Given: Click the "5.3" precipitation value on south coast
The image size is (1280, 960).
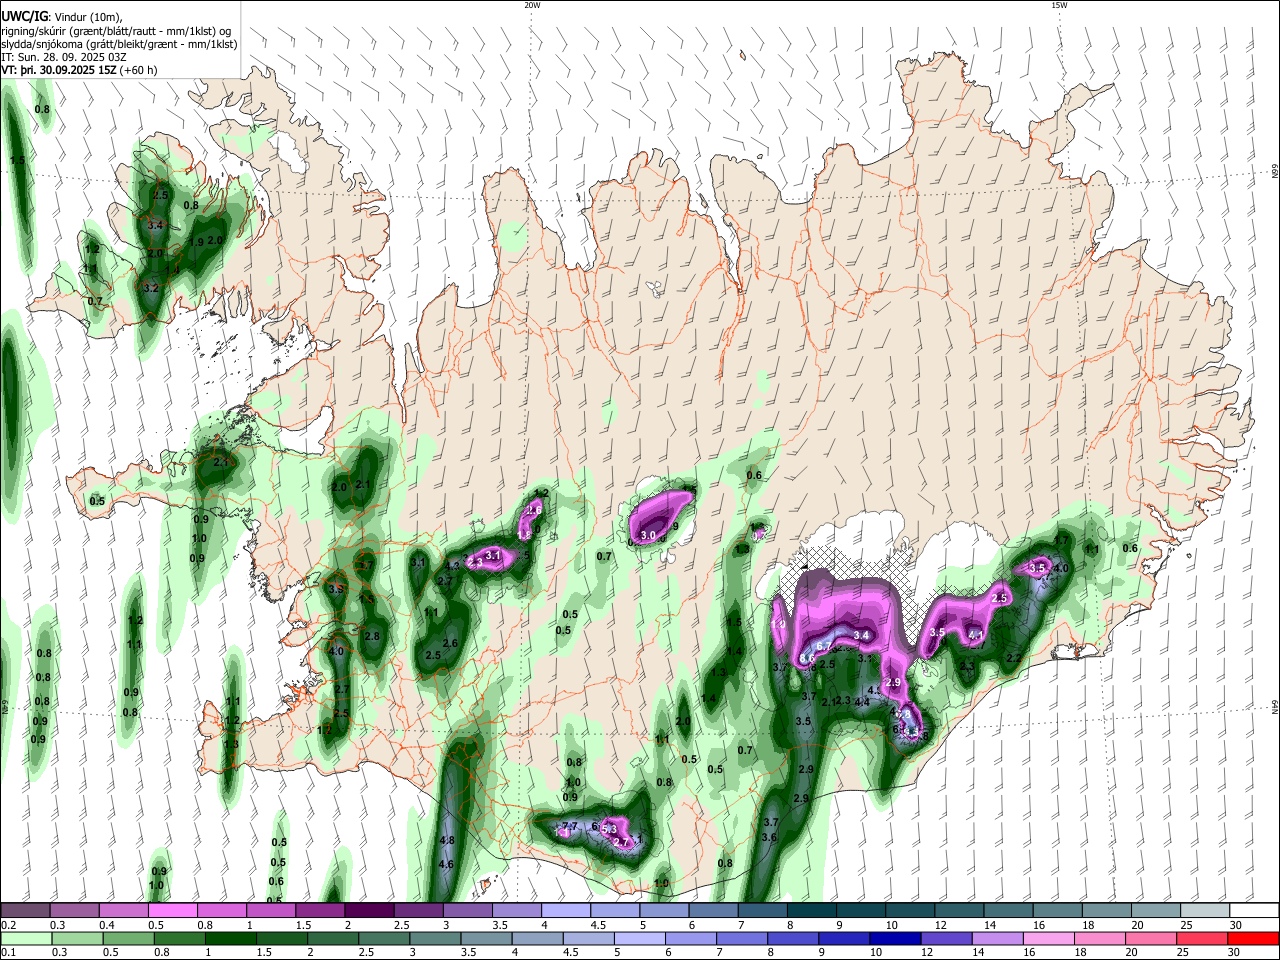Looking at the screenshot, I should [x=608, y=829].
